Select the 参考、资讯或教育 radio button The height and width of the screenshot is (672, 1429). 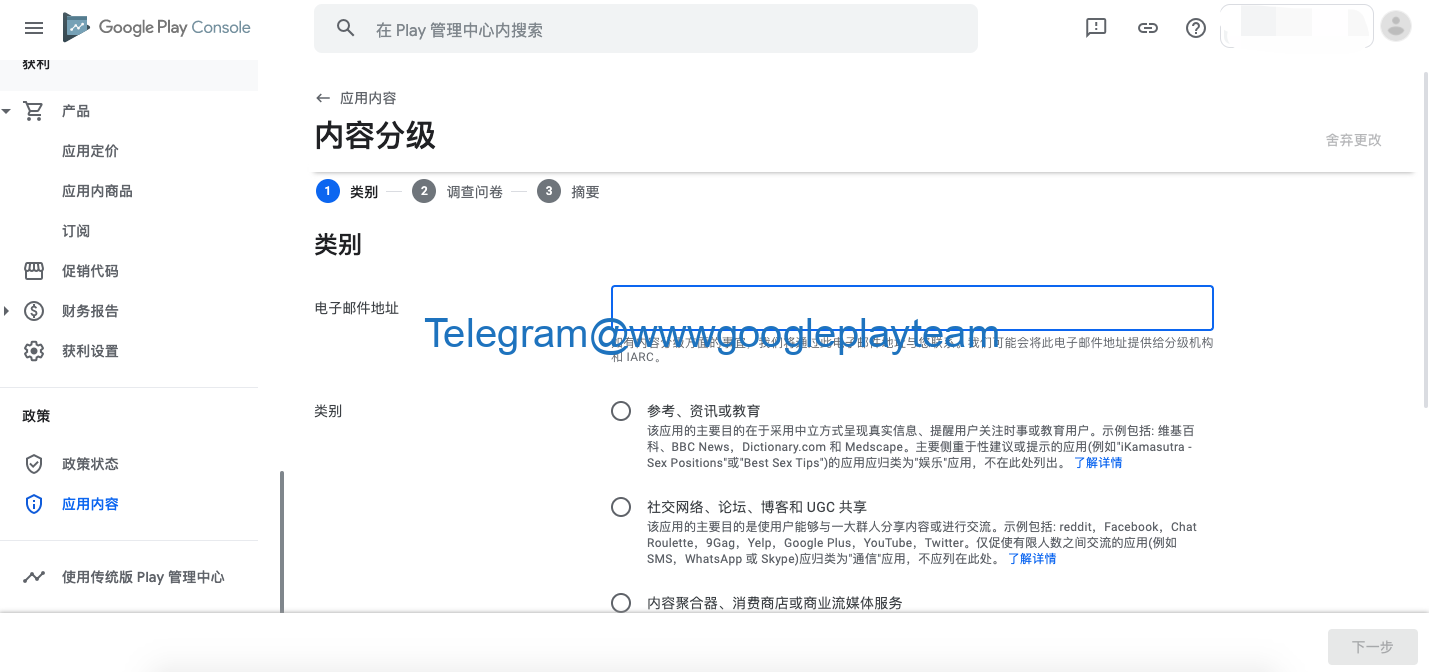pos(621,411)
